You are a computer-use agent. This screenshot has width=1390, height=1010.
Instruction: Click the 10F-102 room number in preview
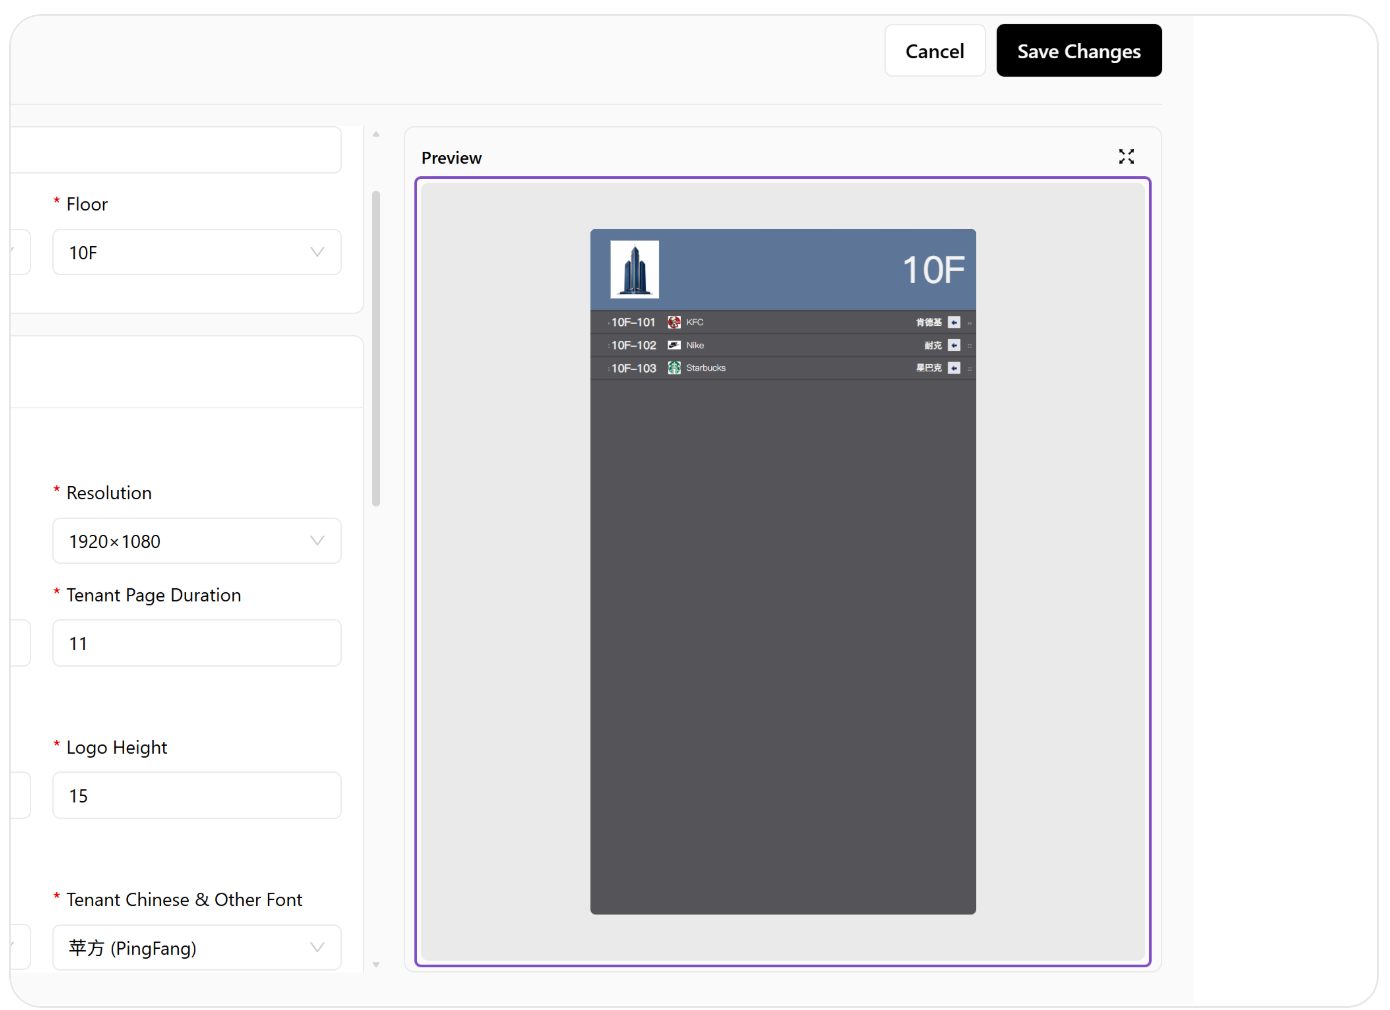(634, 345)
